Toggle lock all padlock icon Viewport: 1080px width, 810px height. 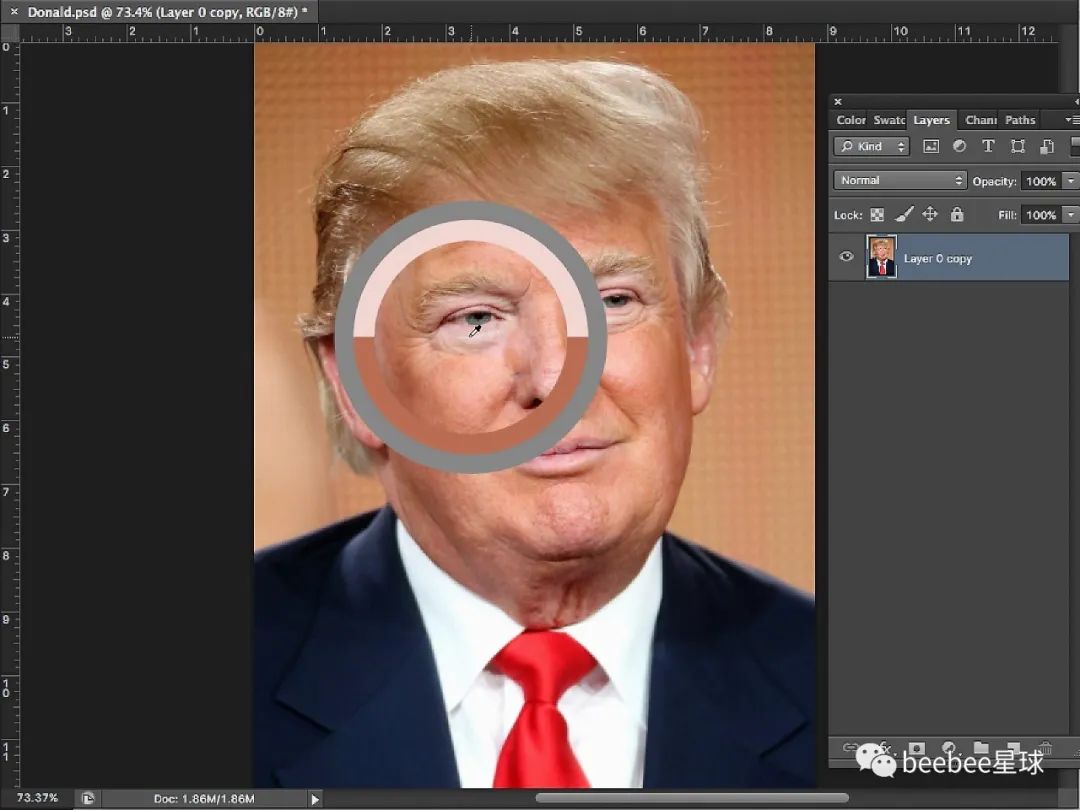[956, 214]
